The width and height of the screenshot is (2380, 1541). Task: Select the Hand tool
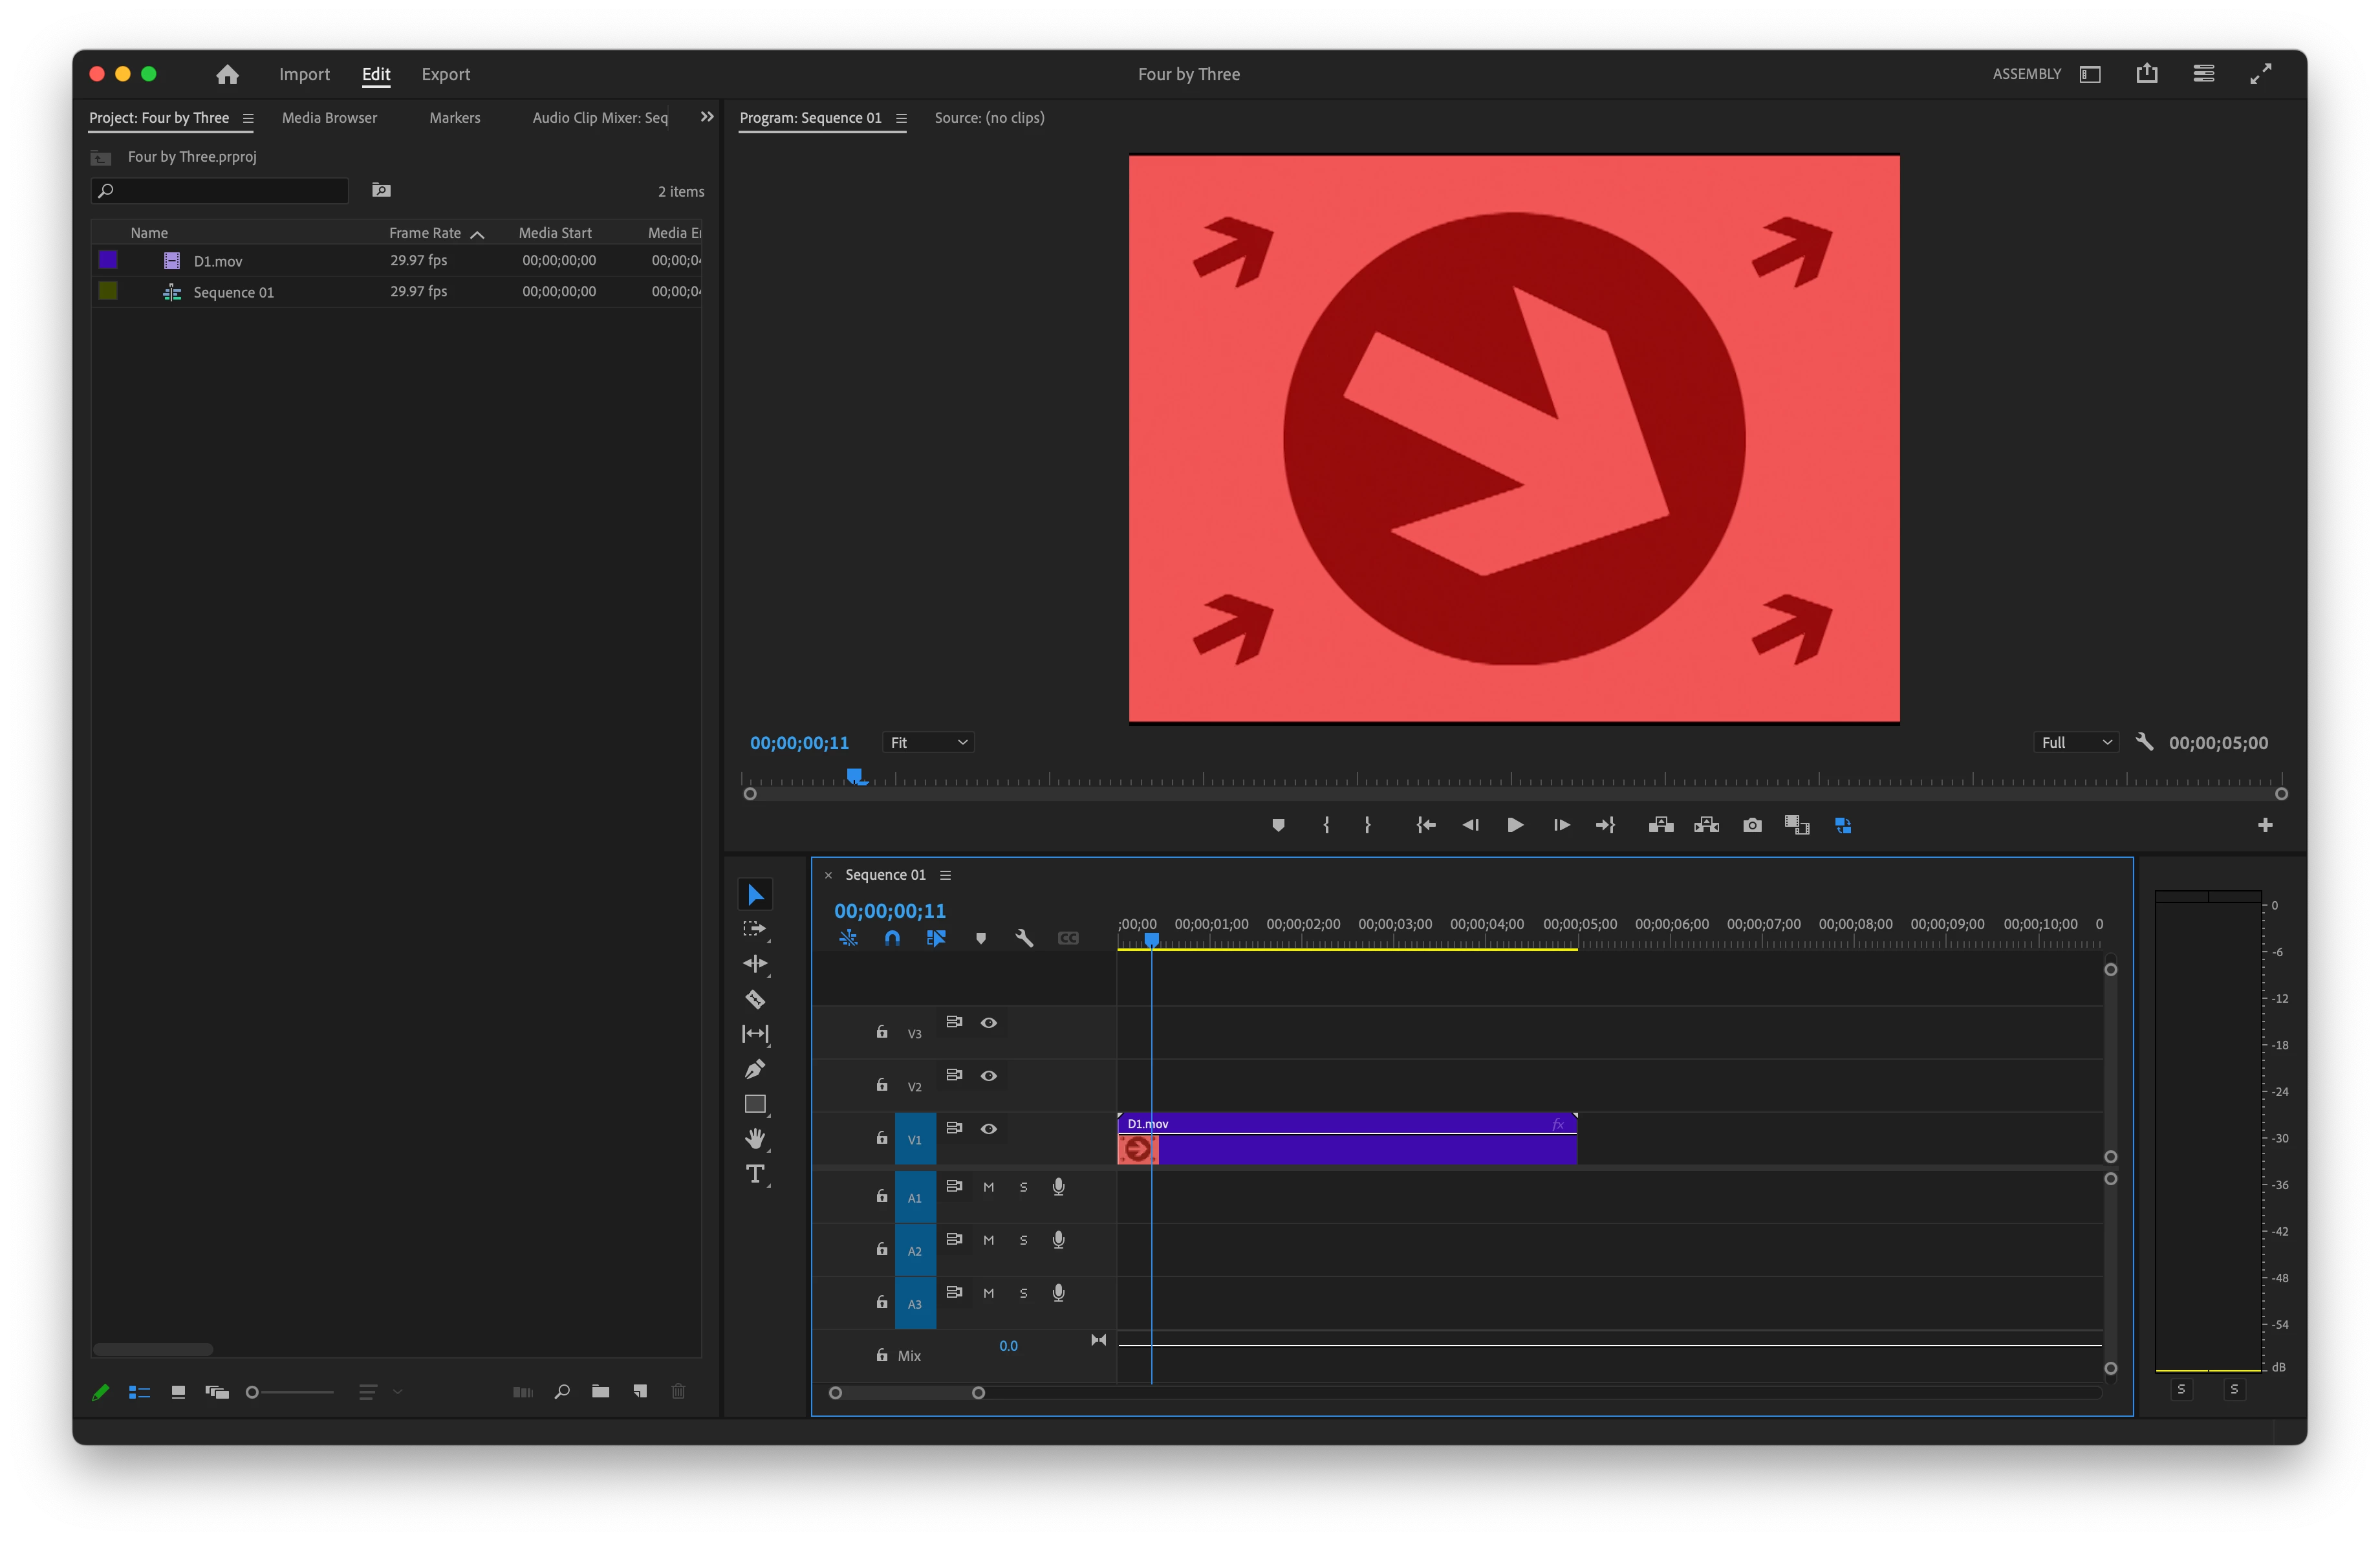point(755,1138)
